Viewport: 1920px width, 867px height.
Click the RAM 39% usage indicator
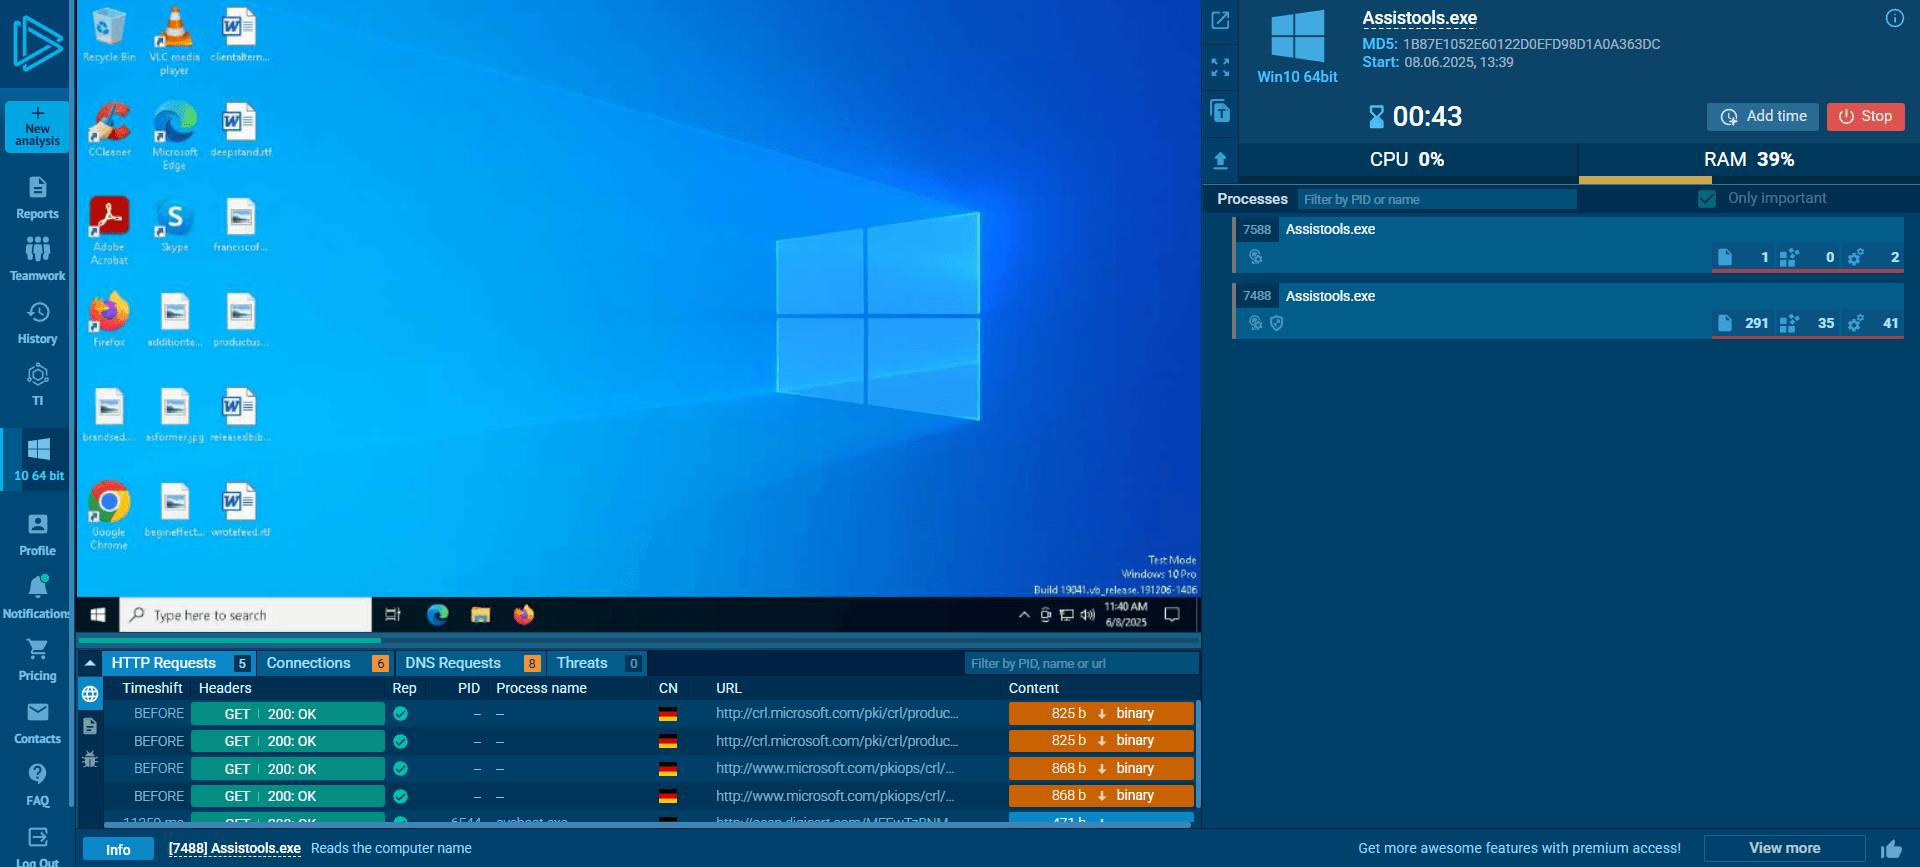[x=1748, y=160]
